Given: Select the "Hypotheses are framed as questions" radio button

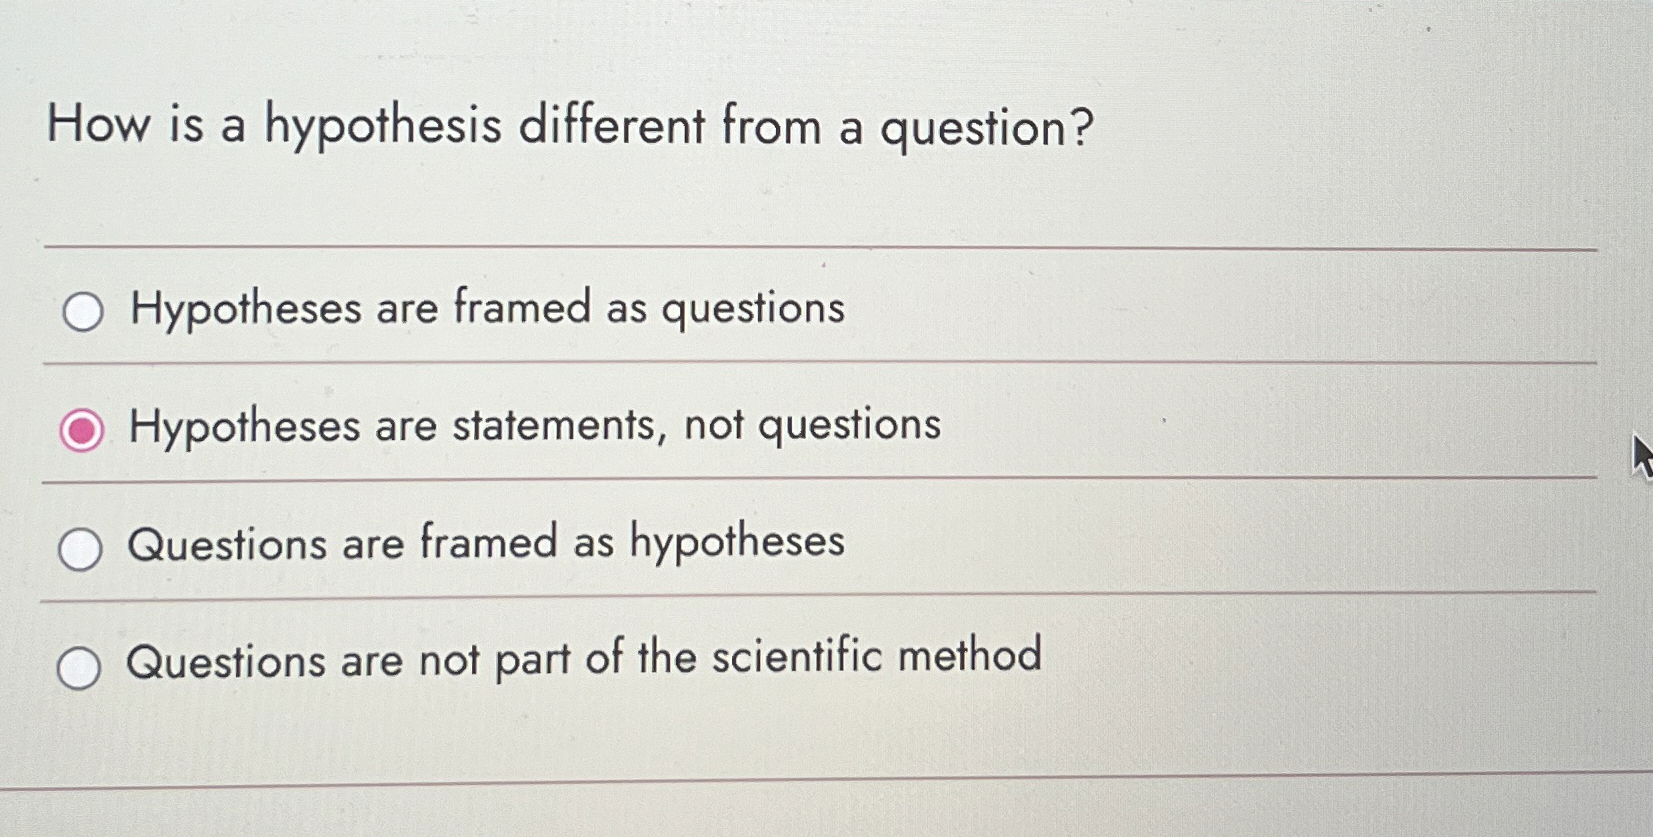Looking at the screenshot, I should click(80, 313).
